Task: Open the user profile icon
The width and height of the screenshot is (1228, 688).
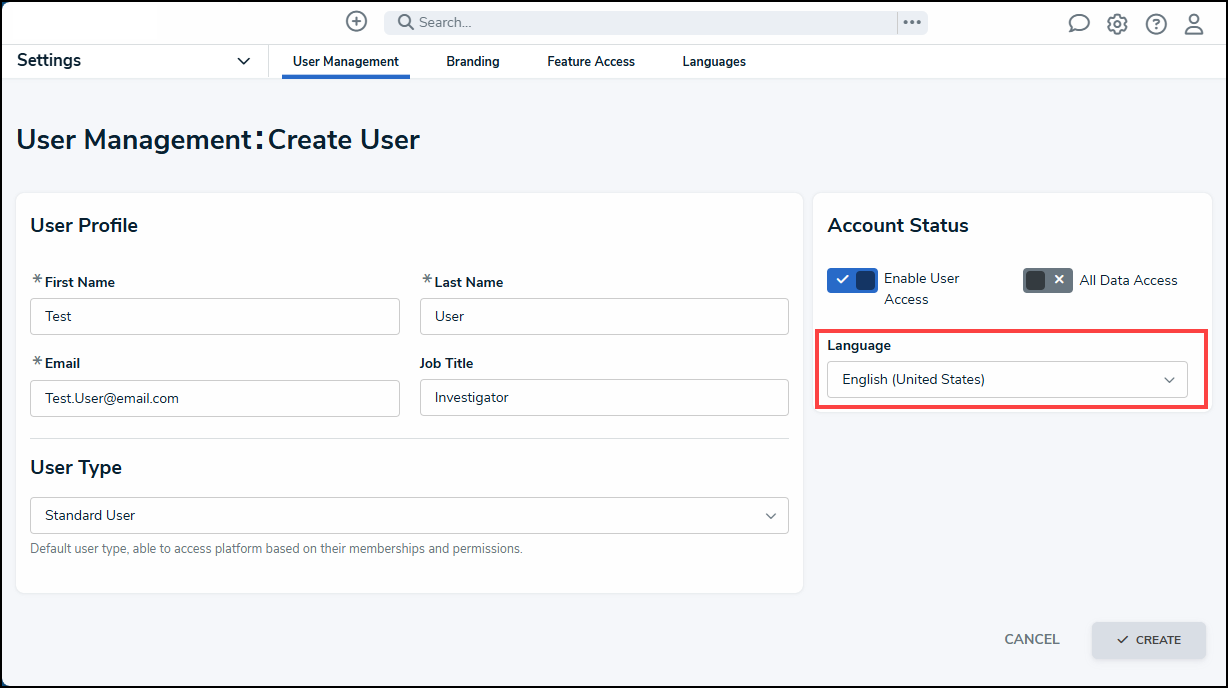Action: 1194,24
